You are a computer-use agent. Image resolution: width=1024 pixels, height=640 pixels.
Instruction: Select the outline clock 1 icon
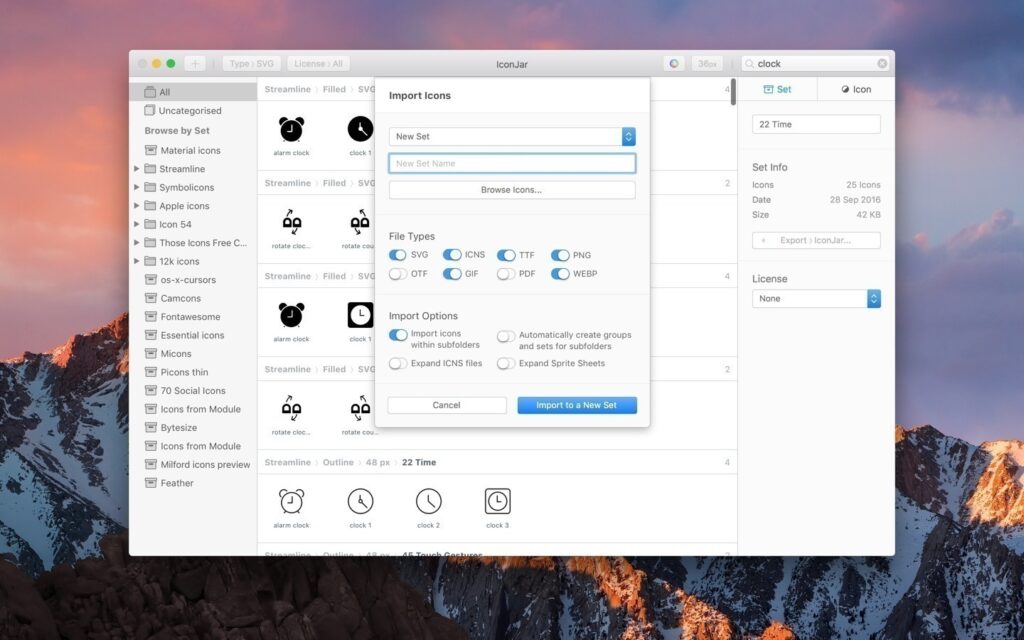(x=360, y=502)
